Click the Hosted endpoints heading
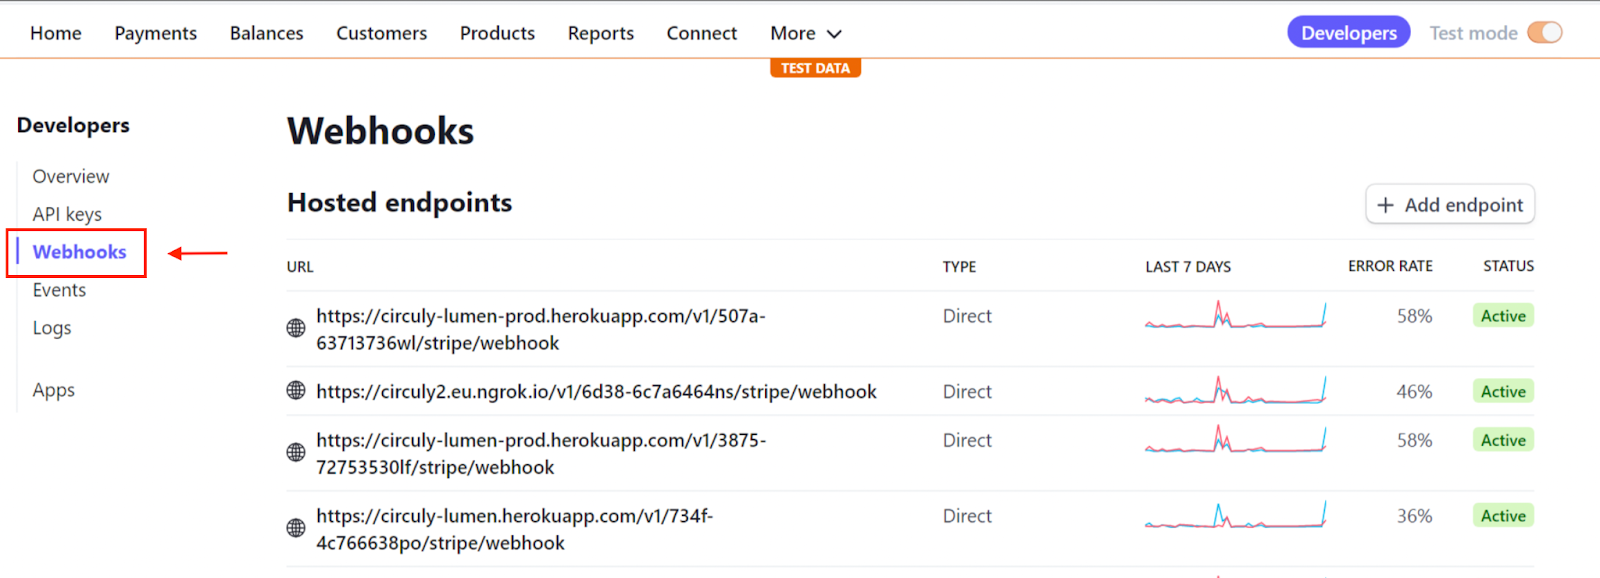1600x578 pixels. point(399,203)
